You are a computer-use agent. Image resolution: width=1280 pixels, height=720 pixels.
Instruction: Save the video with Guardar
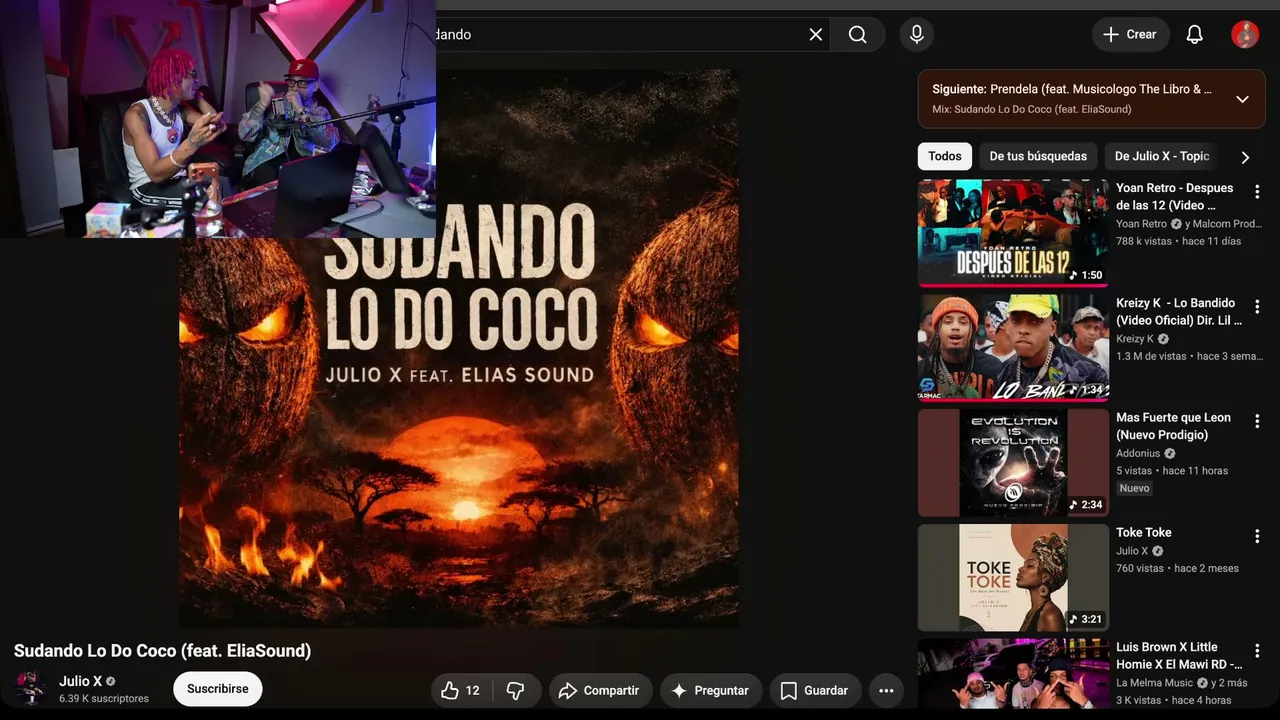pyautogui.click(x=814, y=690)
